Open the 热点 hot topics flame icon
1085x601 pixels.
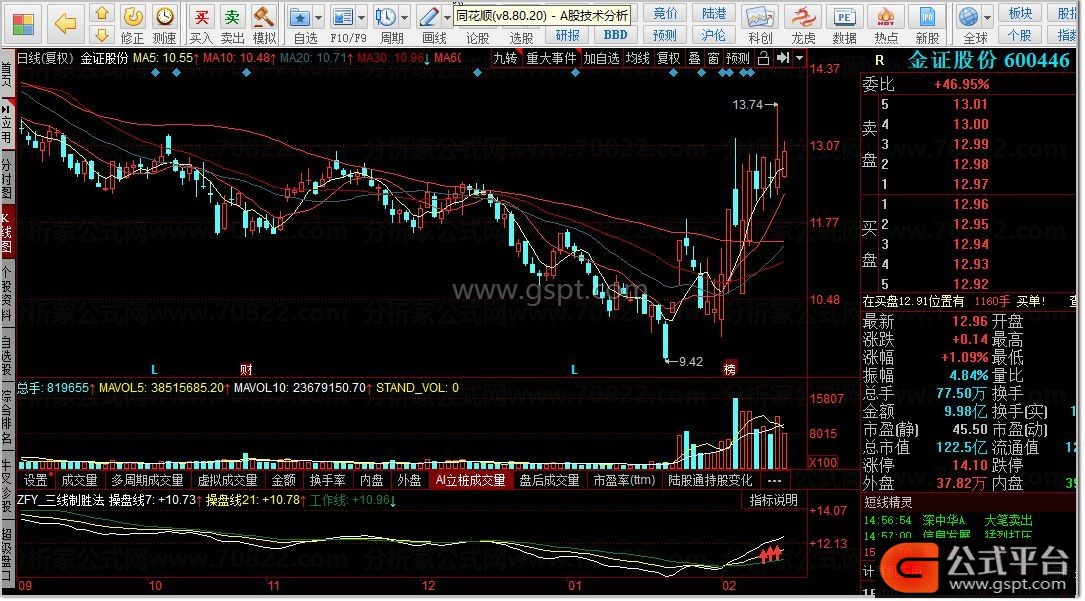[886, 17]
